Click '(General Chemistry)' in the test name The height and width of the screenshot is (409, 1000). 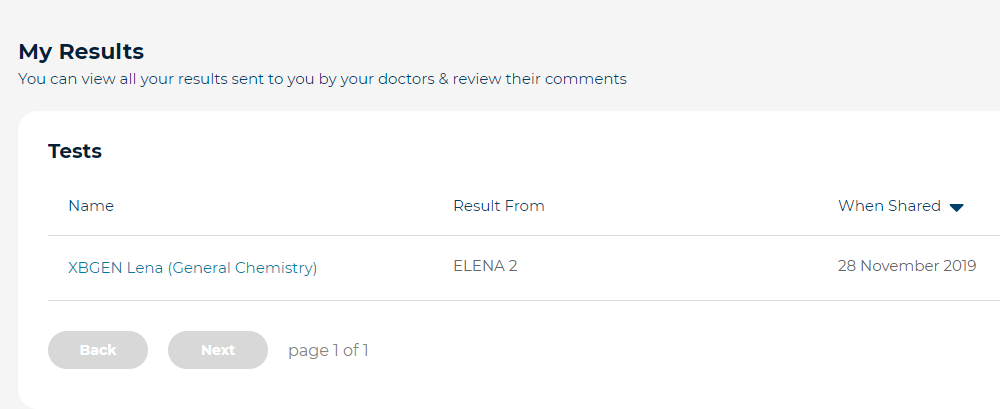(242, 268)
